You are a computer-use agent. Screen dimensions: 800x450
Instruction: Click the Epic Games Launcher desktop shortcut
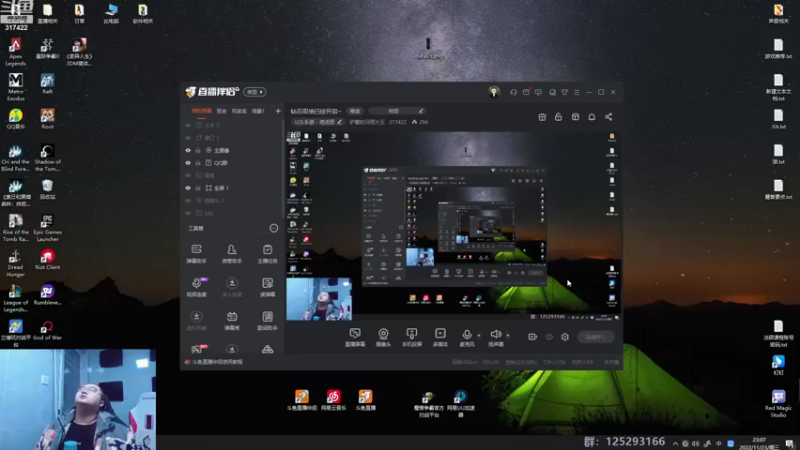point(47,228)
